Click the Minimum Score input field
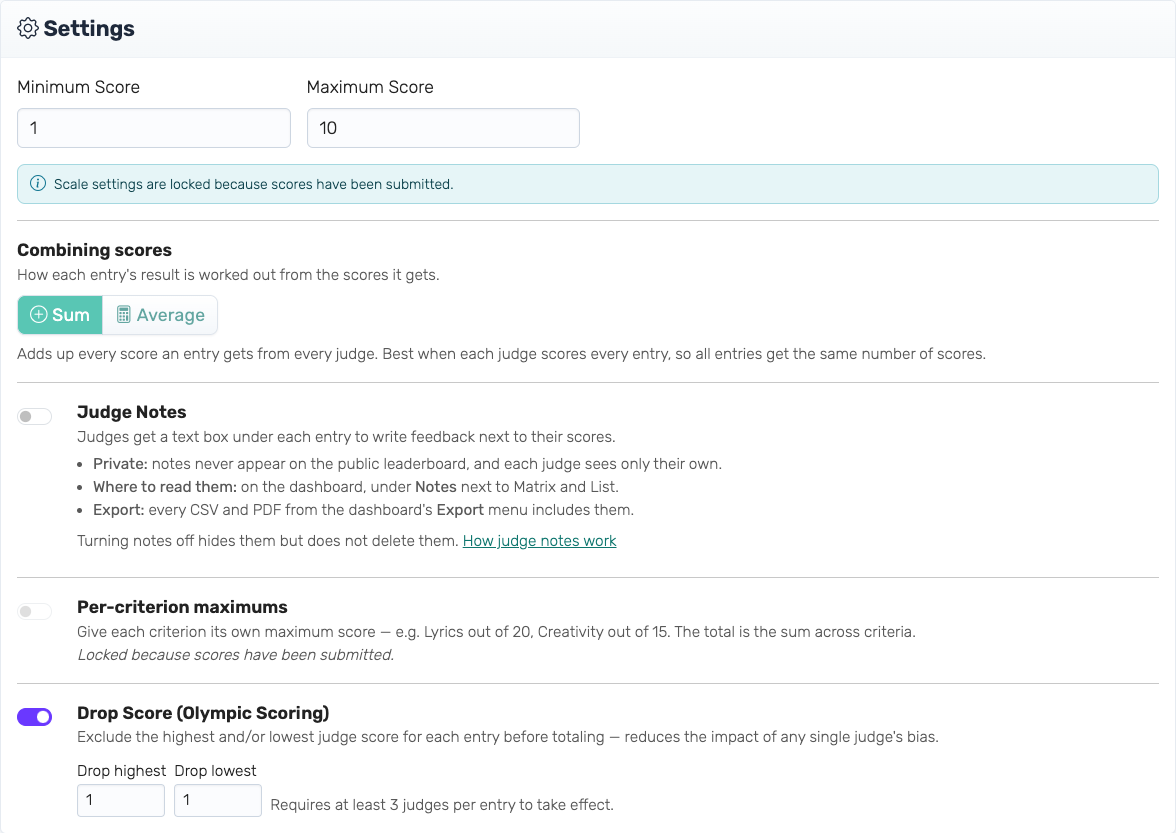The height and width of the screenshot is (834, 1176). click(x=154, y=128)
